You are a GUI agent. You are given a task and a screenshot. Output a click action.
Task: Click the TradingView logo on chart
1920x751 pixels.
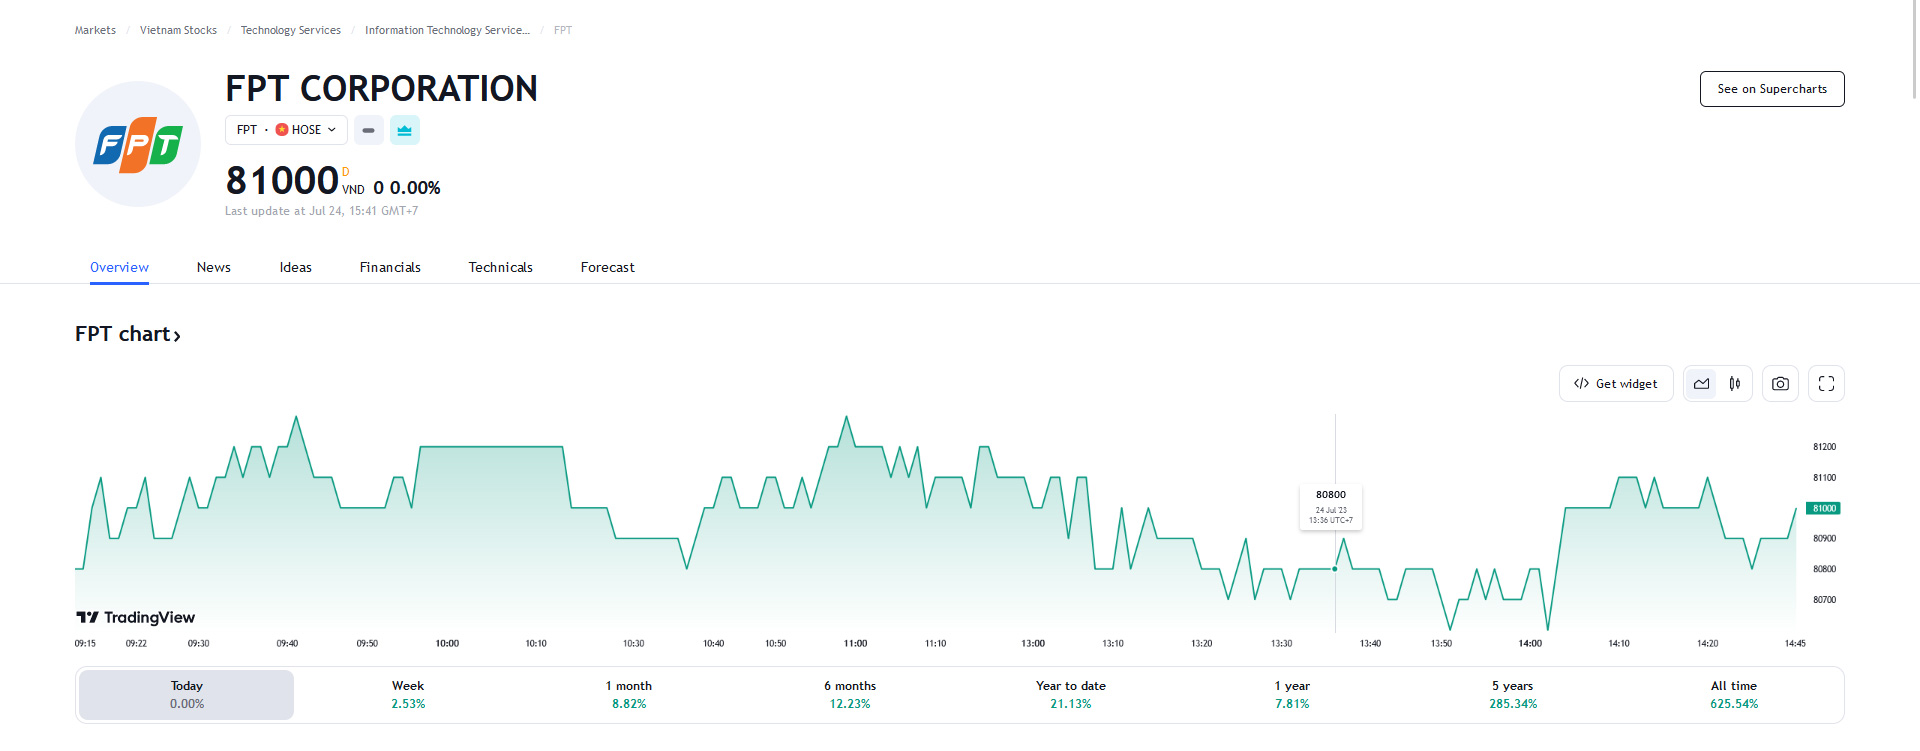(x=136, y=617)
